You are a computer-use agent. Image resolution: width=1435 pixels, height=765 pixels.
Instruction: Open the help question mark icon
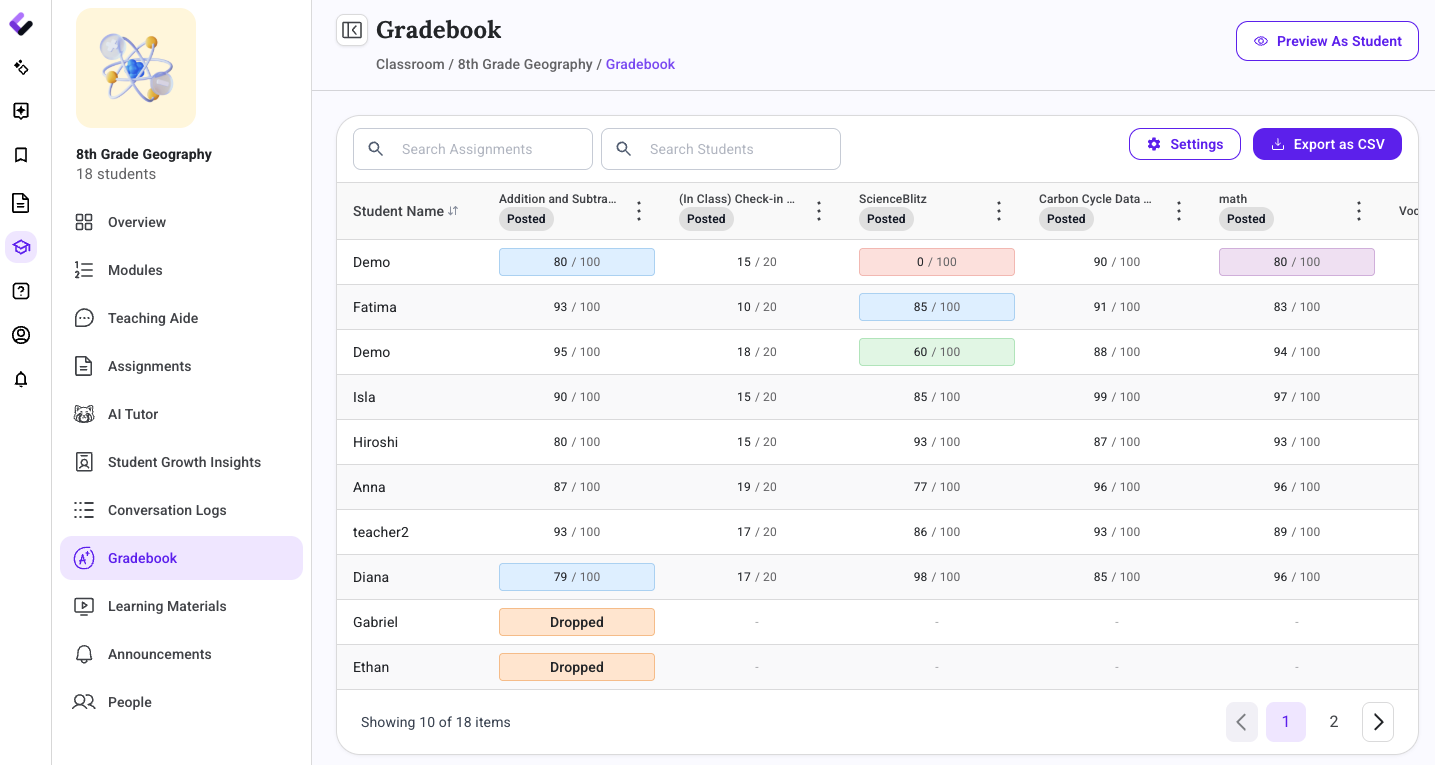(x=21, y=291)
